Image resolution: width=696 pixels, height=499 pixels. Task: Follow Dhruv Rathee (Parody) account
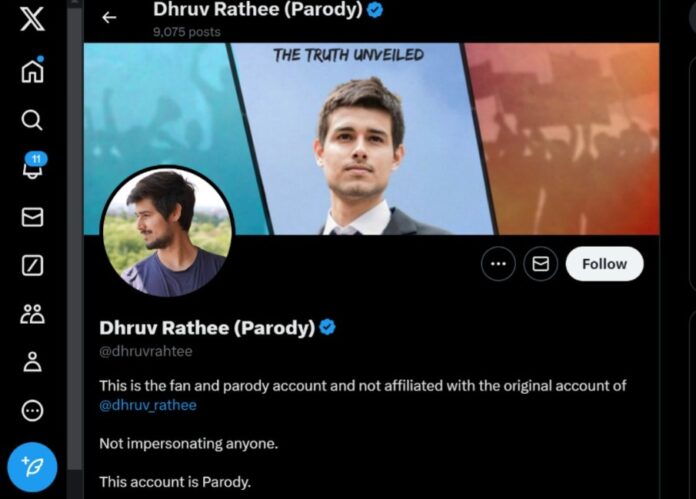click(605, 264)
